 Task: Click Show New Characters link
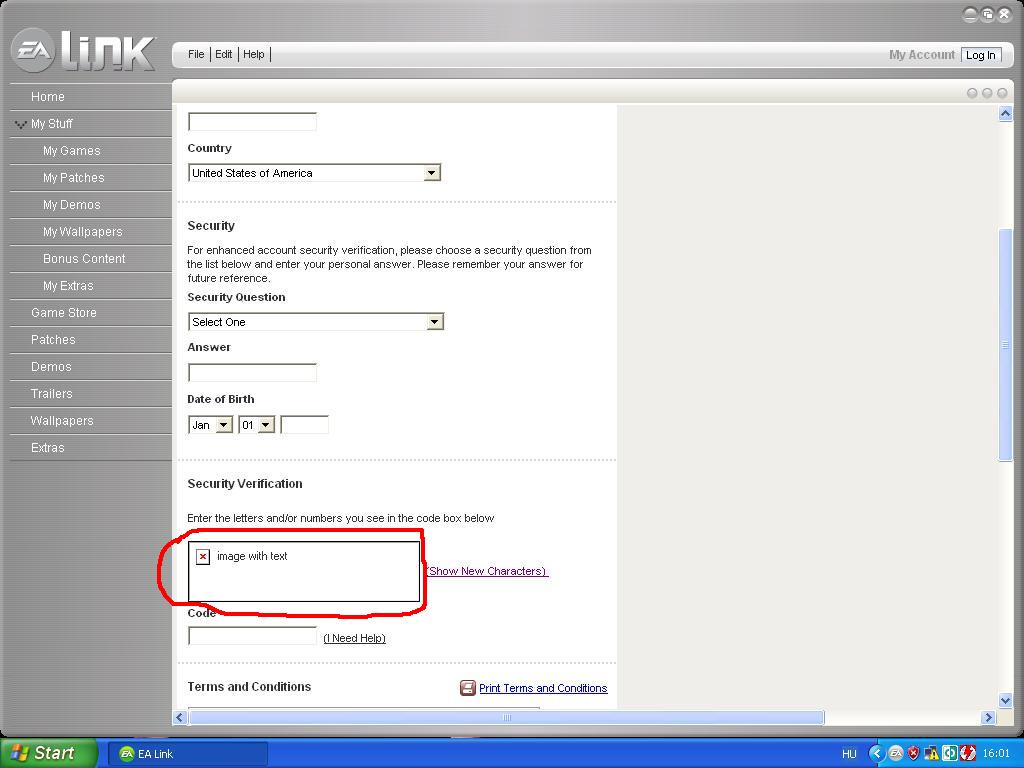[x=487, y=571]
